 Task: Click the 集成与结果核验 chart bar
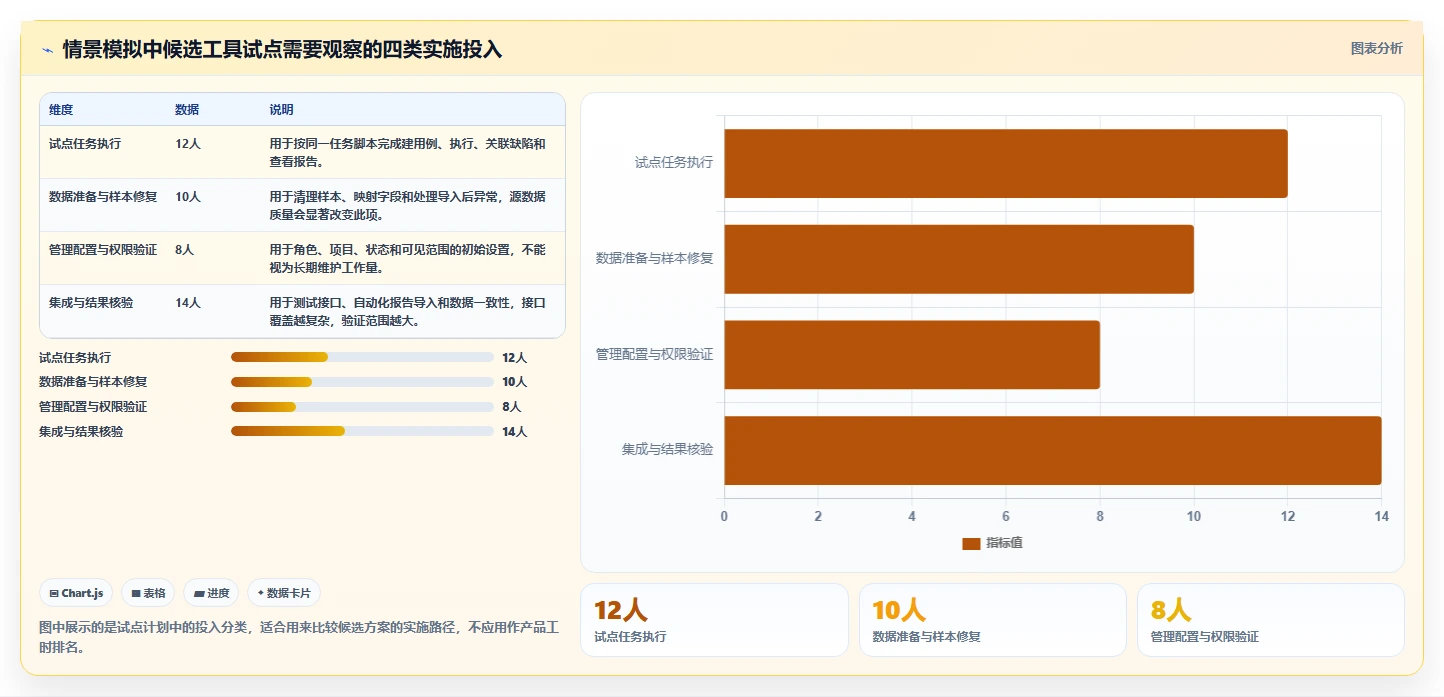pos(1053,450)
